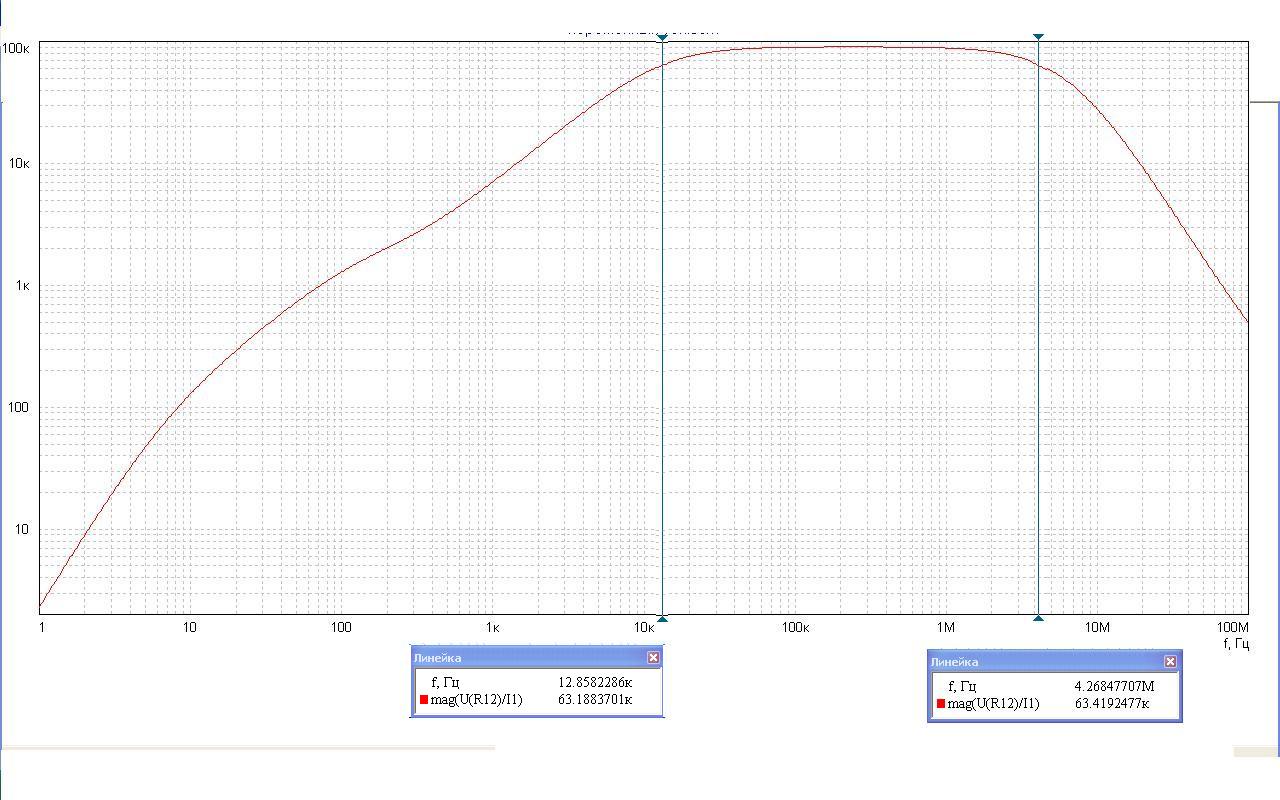
Task: Click the 100М label on the frequency axis
Action: pyautogui.click(x=1233, y=628)
